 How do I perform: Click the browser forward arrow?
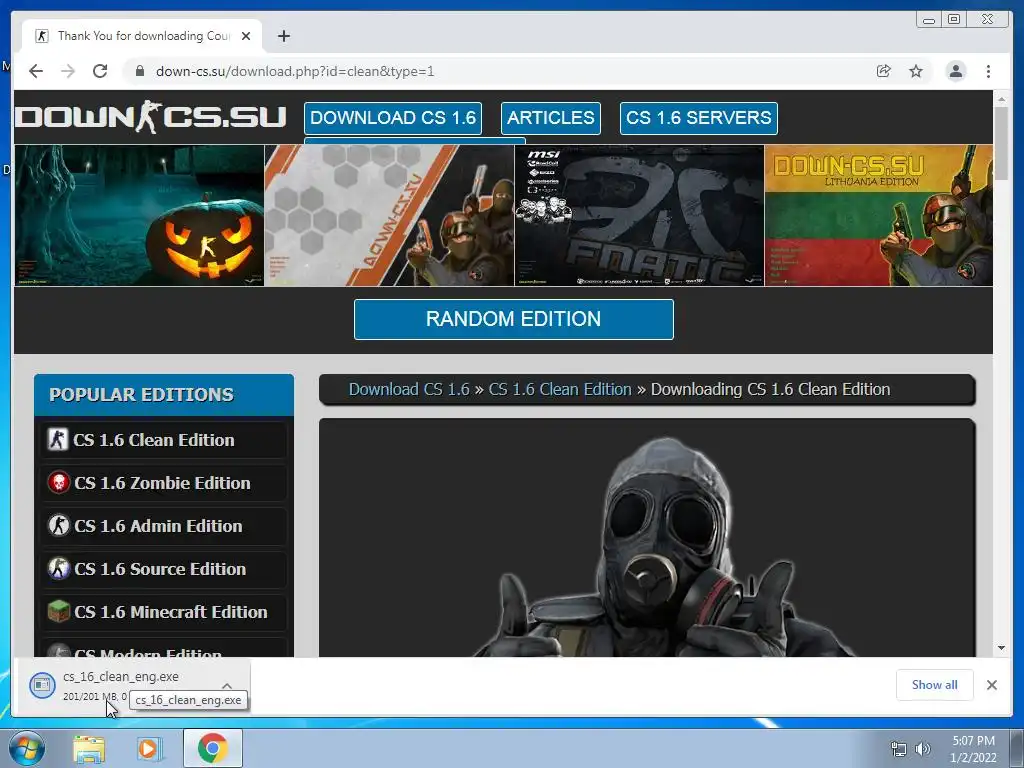68,71
